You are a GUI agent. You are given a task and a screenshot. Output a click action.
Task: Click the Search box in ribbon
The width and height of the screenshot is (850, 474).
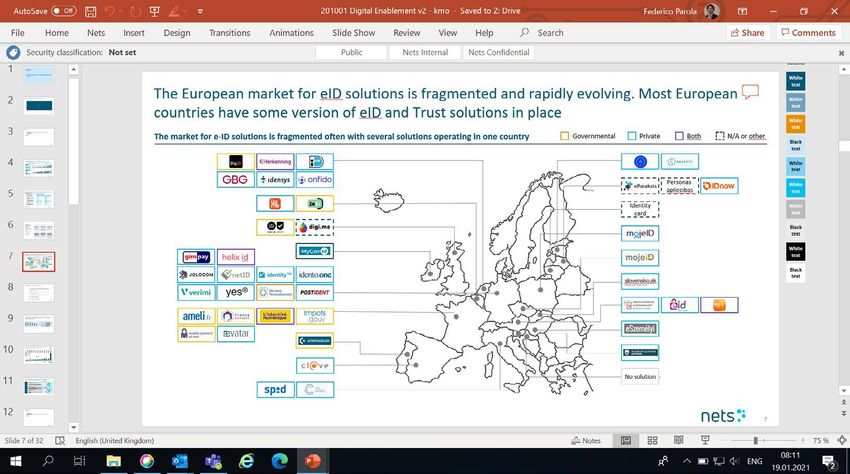[x=542, y=33]
